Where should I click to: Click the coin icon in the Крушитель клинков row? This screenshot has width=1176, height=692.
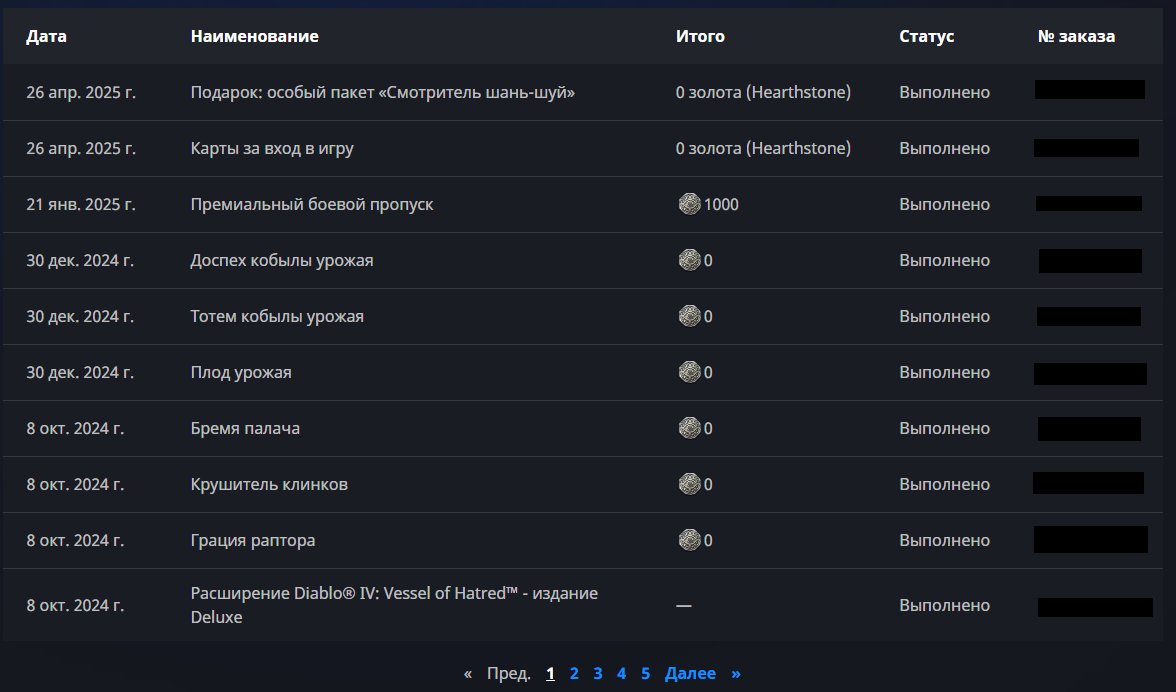[689, 485]
